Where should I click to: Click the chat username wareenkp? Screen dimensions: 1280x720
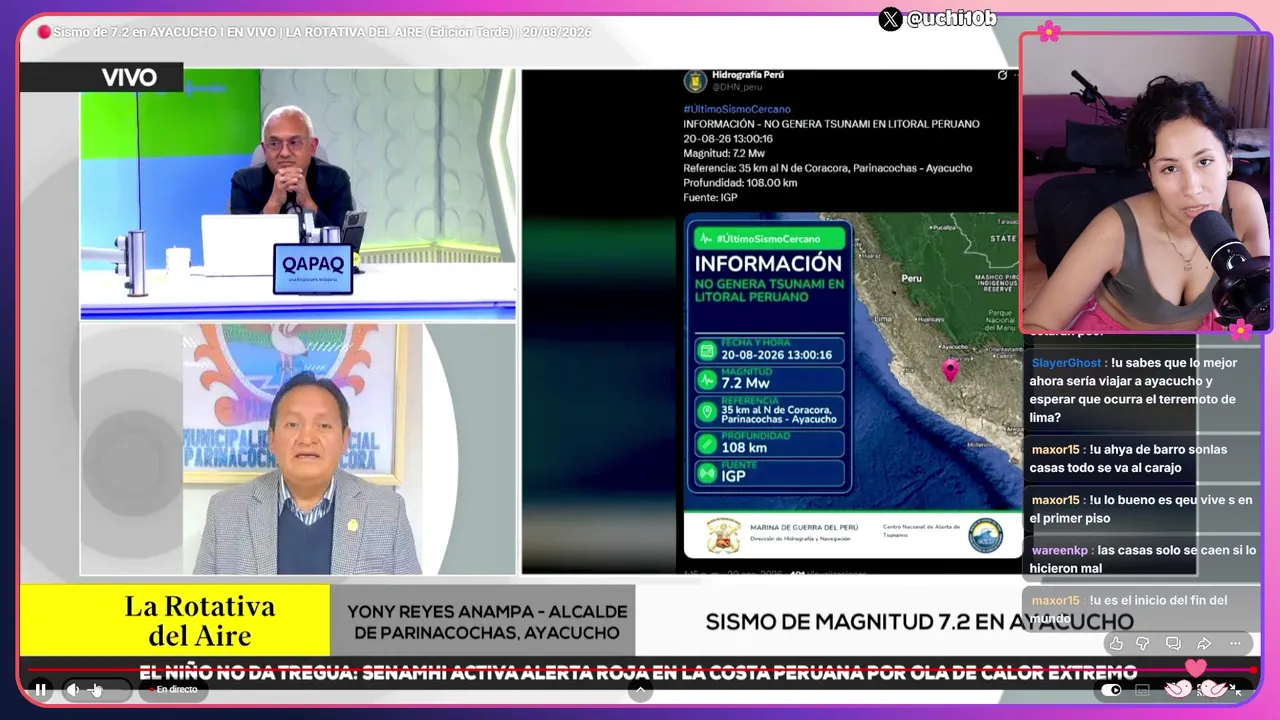(1059, 550)
